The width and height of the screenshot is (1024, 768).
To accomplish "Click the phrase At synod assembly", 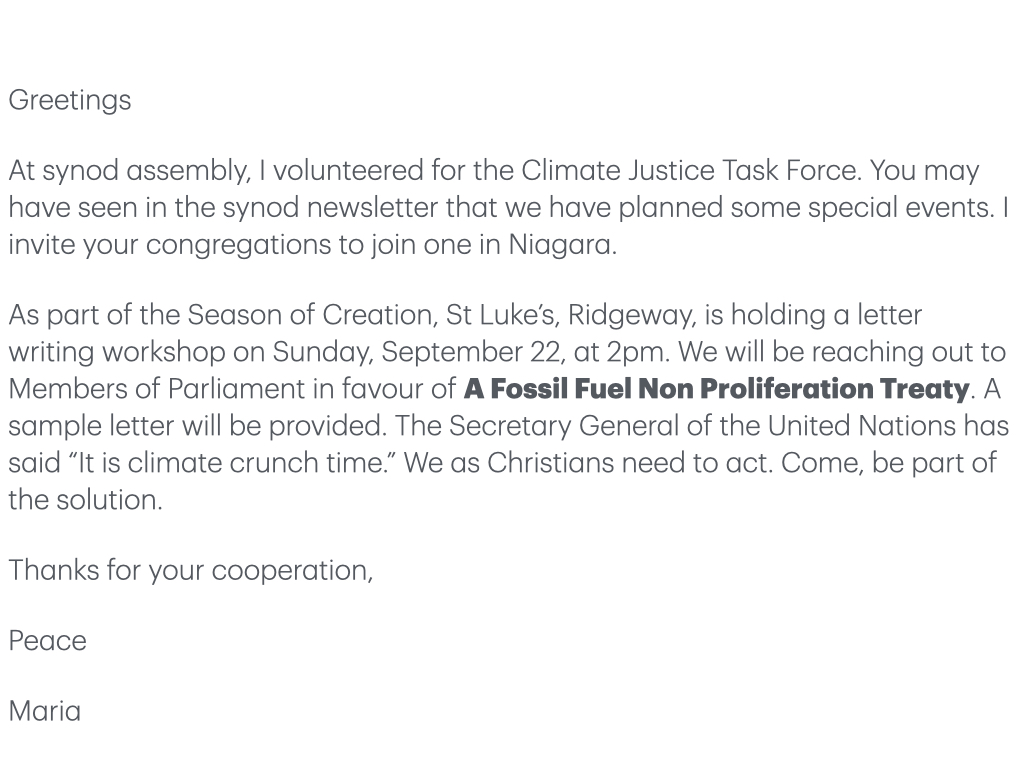I will tap(128, 171).
